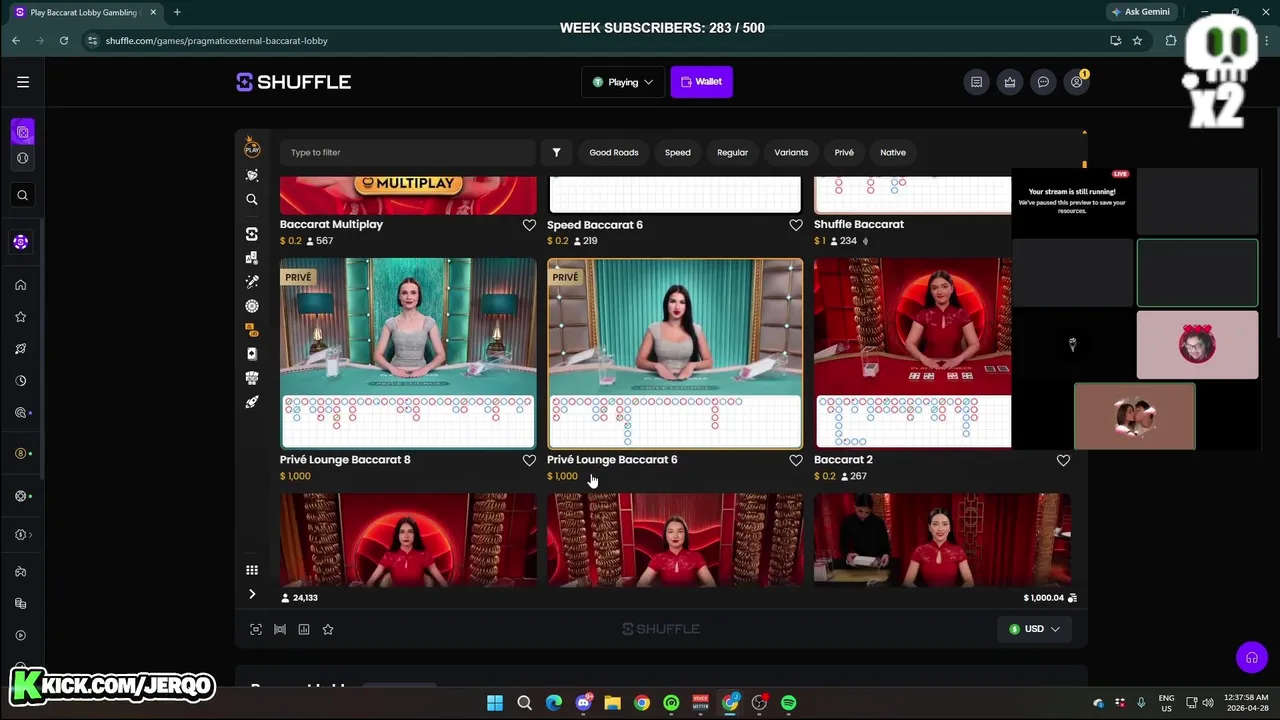Open the USD currency dropdown

[x=1034, y=629]
